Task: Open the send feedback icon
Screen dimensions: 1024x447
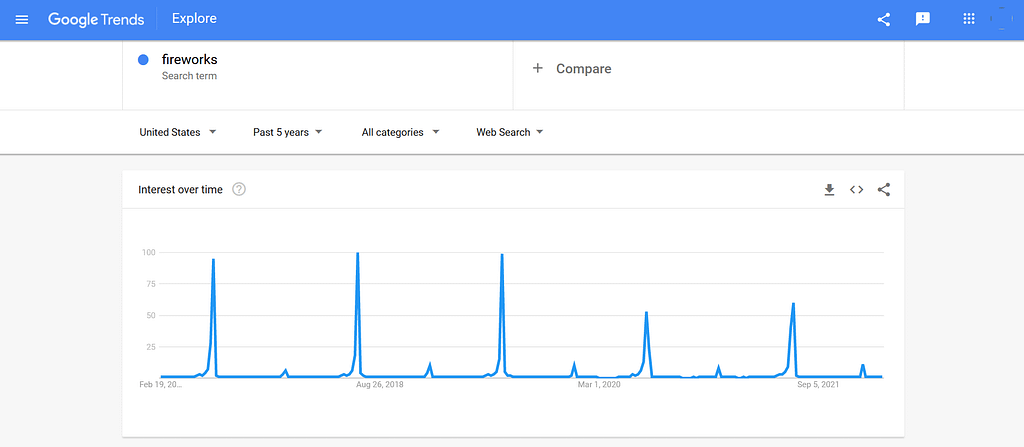Action: (923, 20)
